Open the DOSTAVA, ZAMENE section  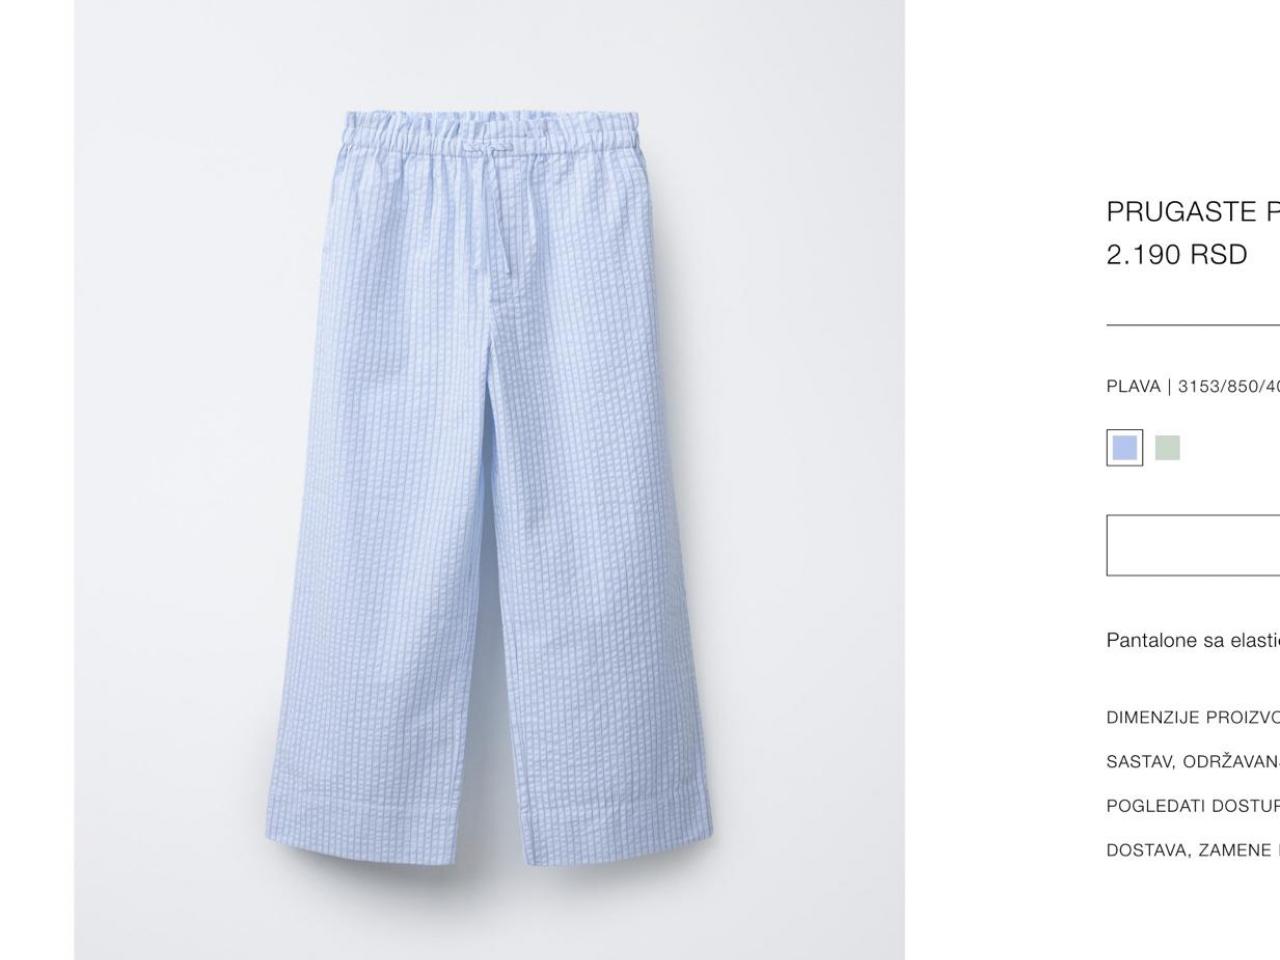1193,850
